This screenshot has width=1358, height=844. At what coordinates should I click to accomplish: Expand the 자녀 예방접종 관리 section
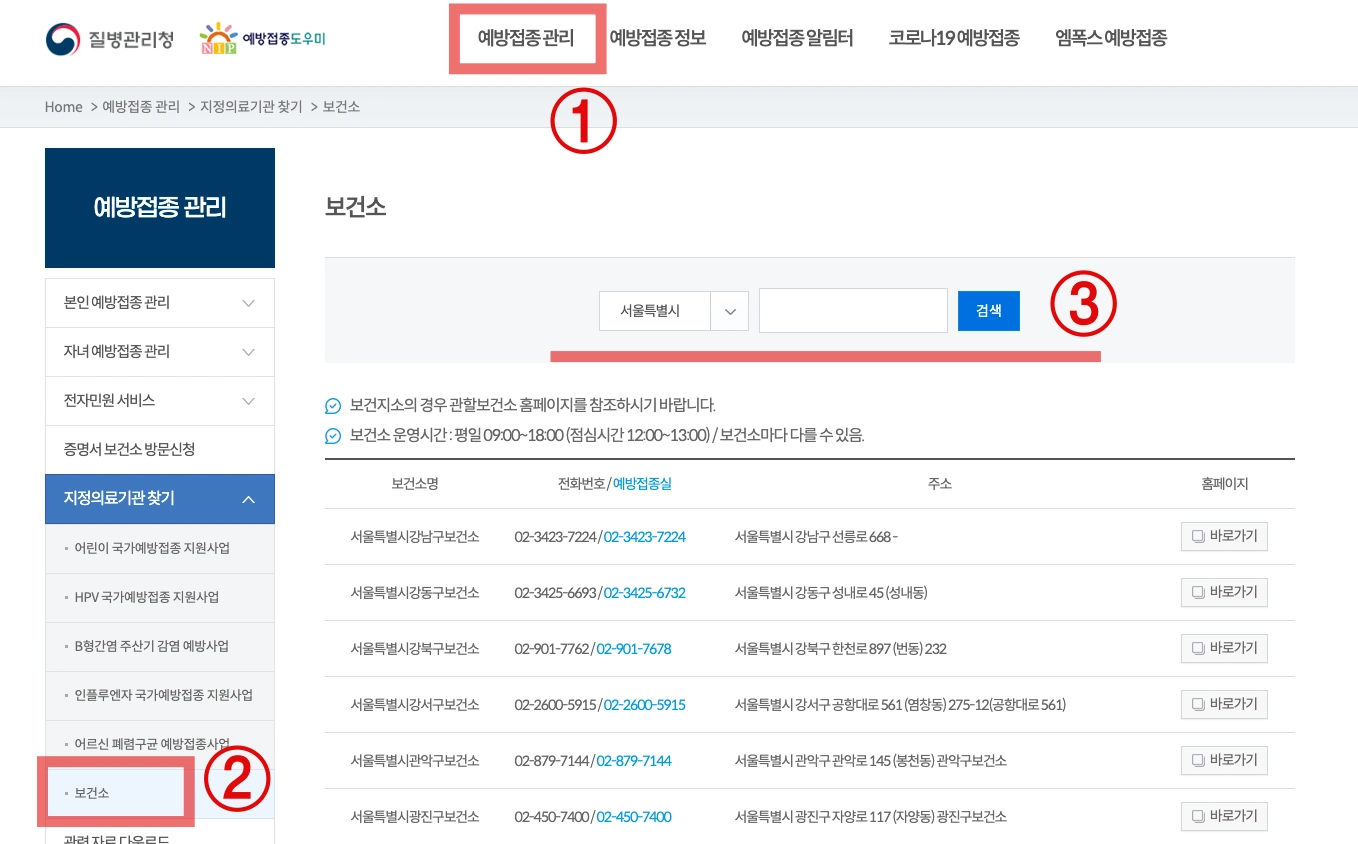[x=159, y=351]
